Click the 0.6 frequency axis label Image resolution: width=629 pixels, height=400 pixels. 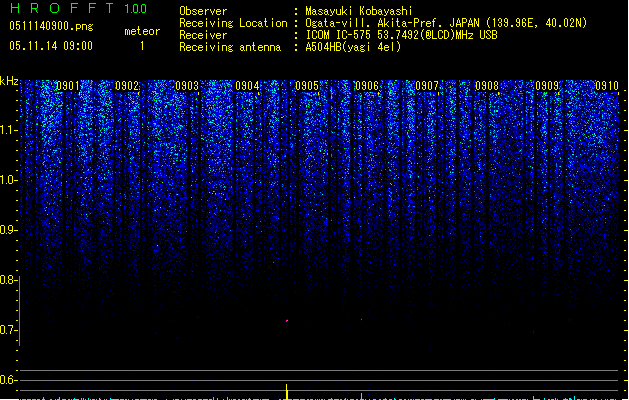(x=8, y=380)
